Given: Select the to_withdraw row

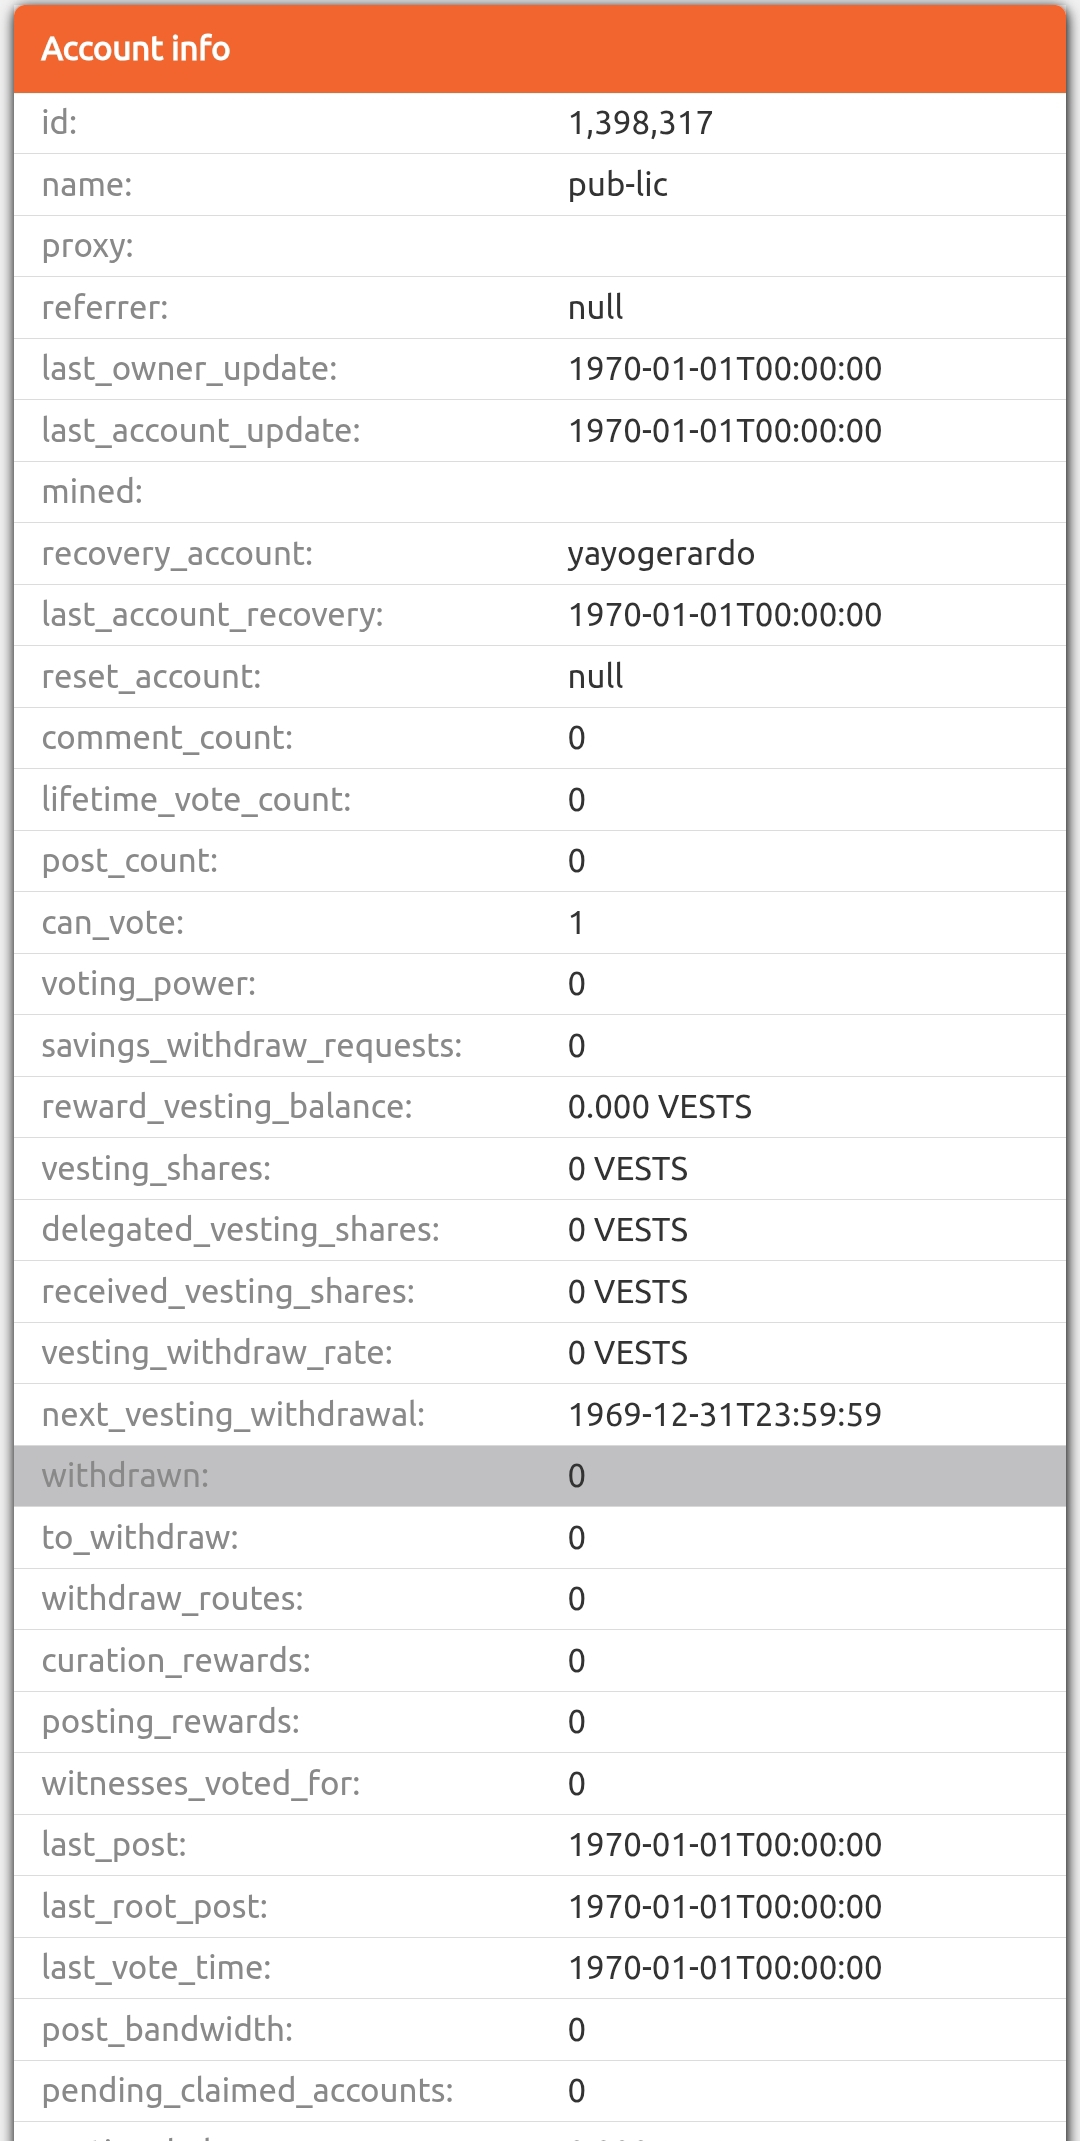Looking at the screenshot, I should [540, 1538].
